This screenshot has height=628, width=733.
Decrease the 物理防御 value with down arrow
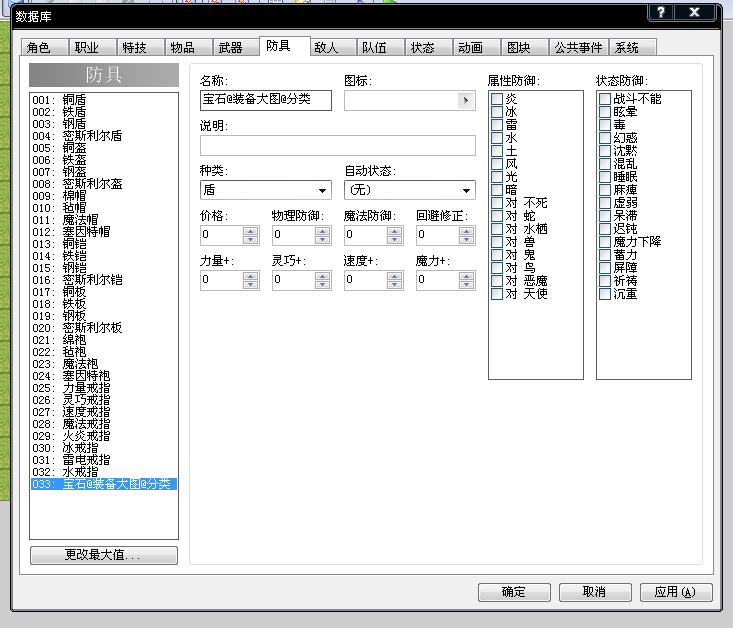(323, 240)
